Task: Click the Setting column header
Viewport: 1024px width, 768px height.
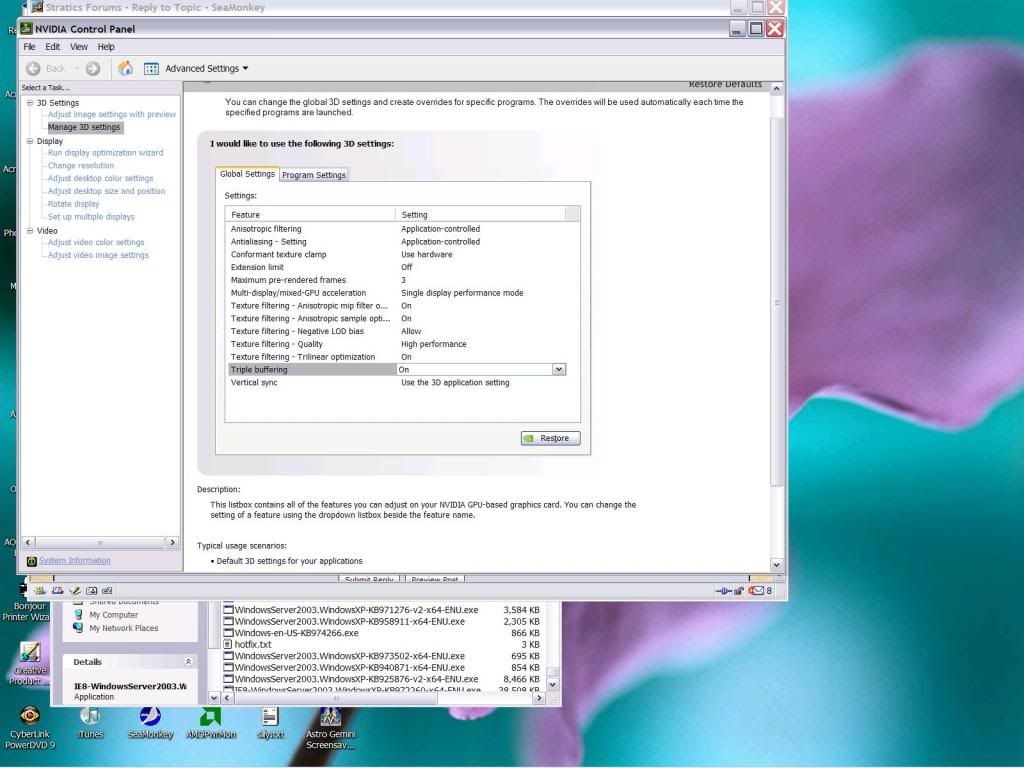Action: 480,215
